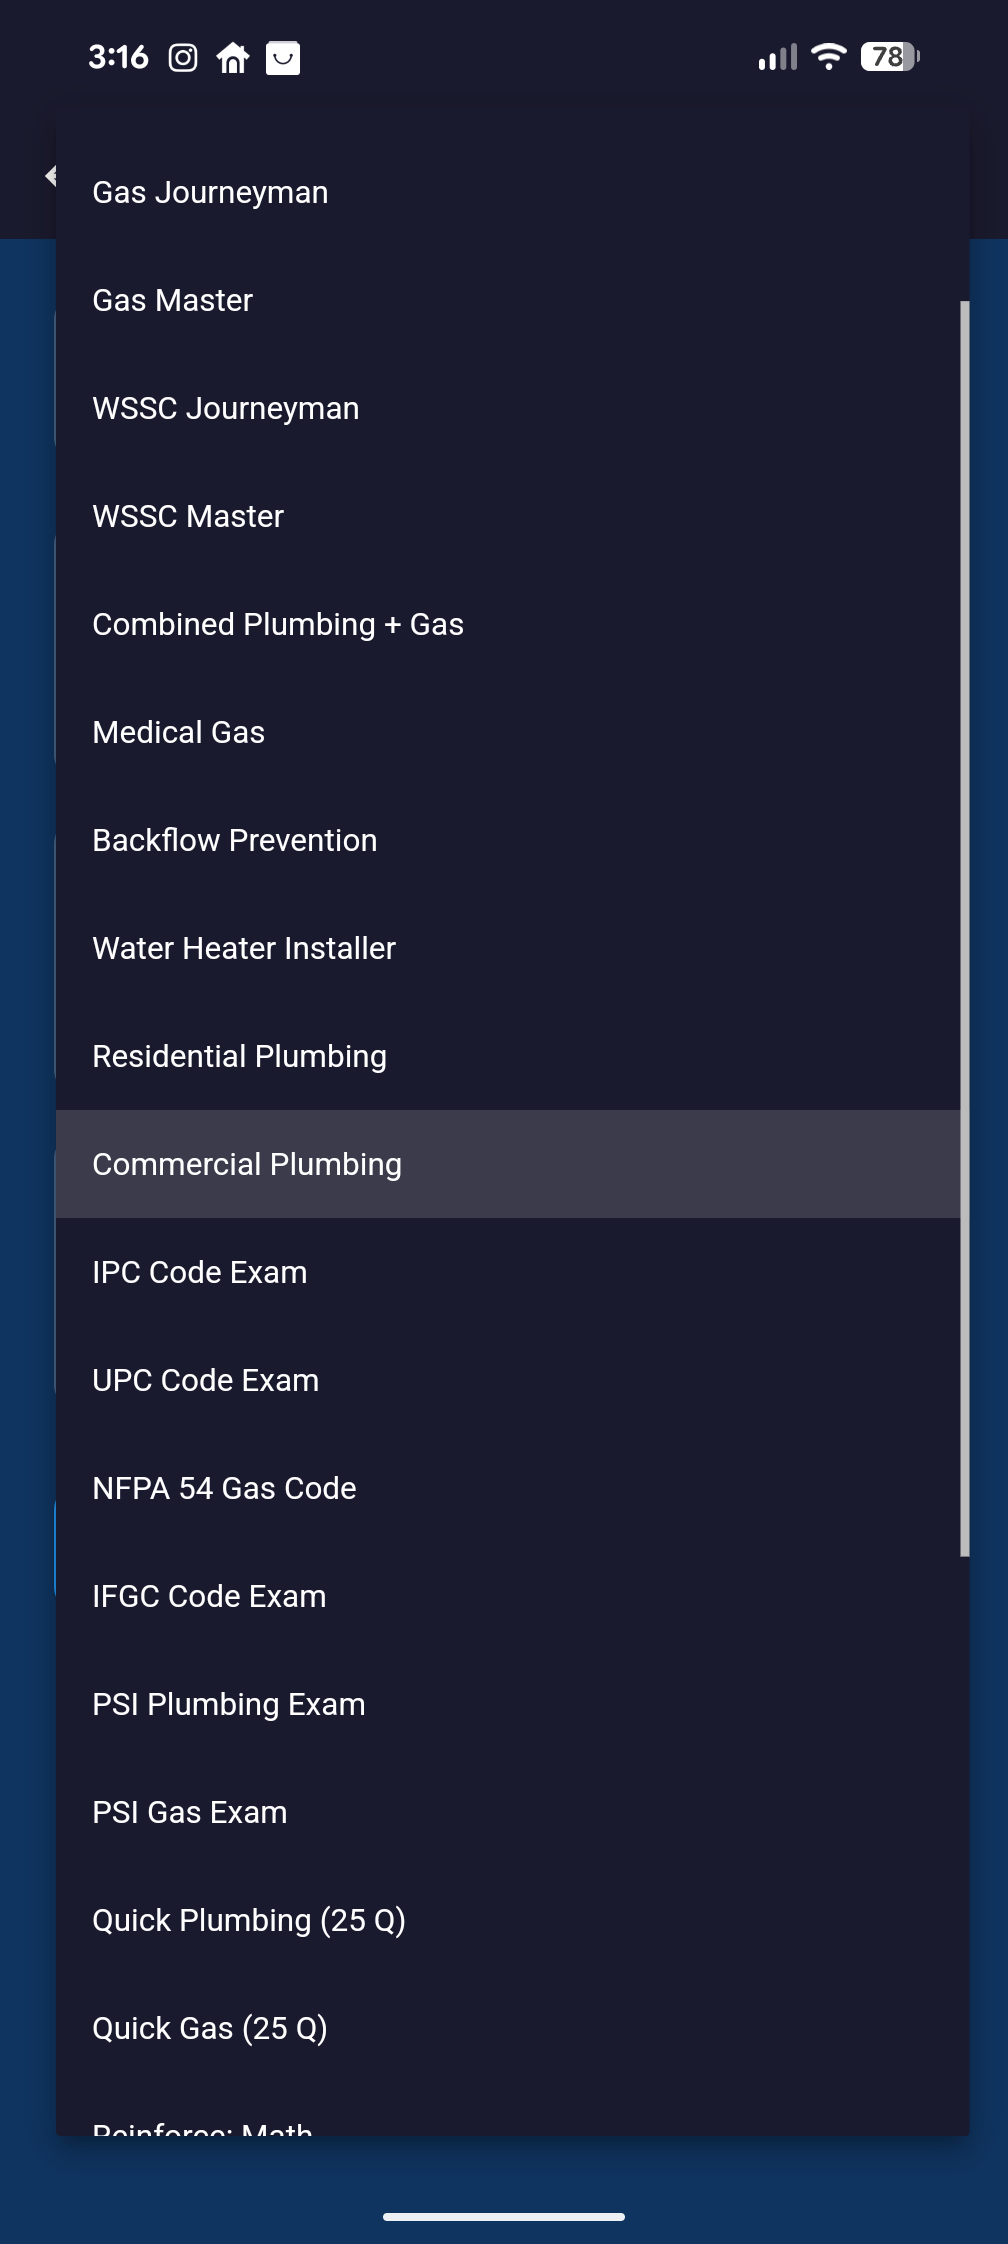Image resolution: width=1008 pixels, height=2244 pixels.
Task: Tap the back arrow icon
Action: point(50,177)
